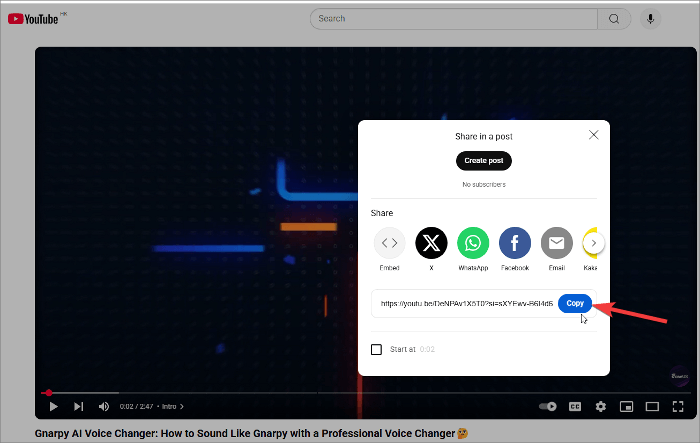Close the share dialog with X

tap(594, 134)
